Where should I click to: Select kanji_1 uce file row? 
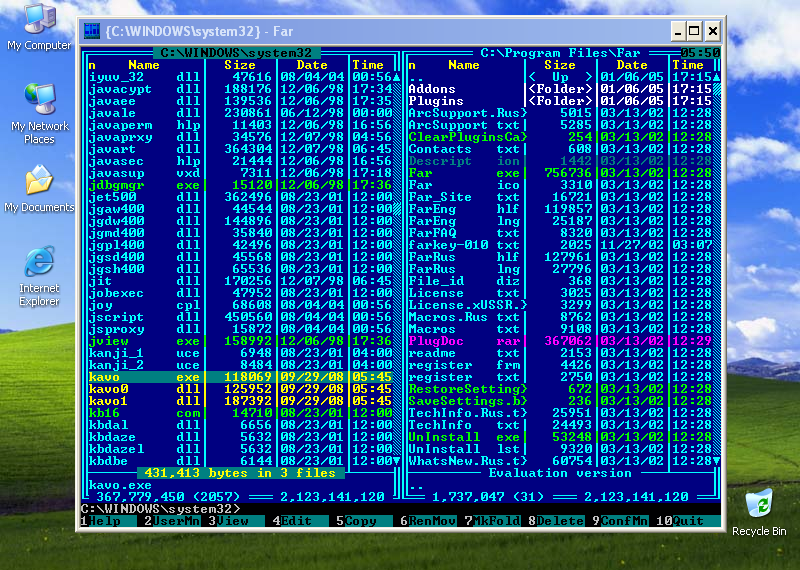point(240,353)
